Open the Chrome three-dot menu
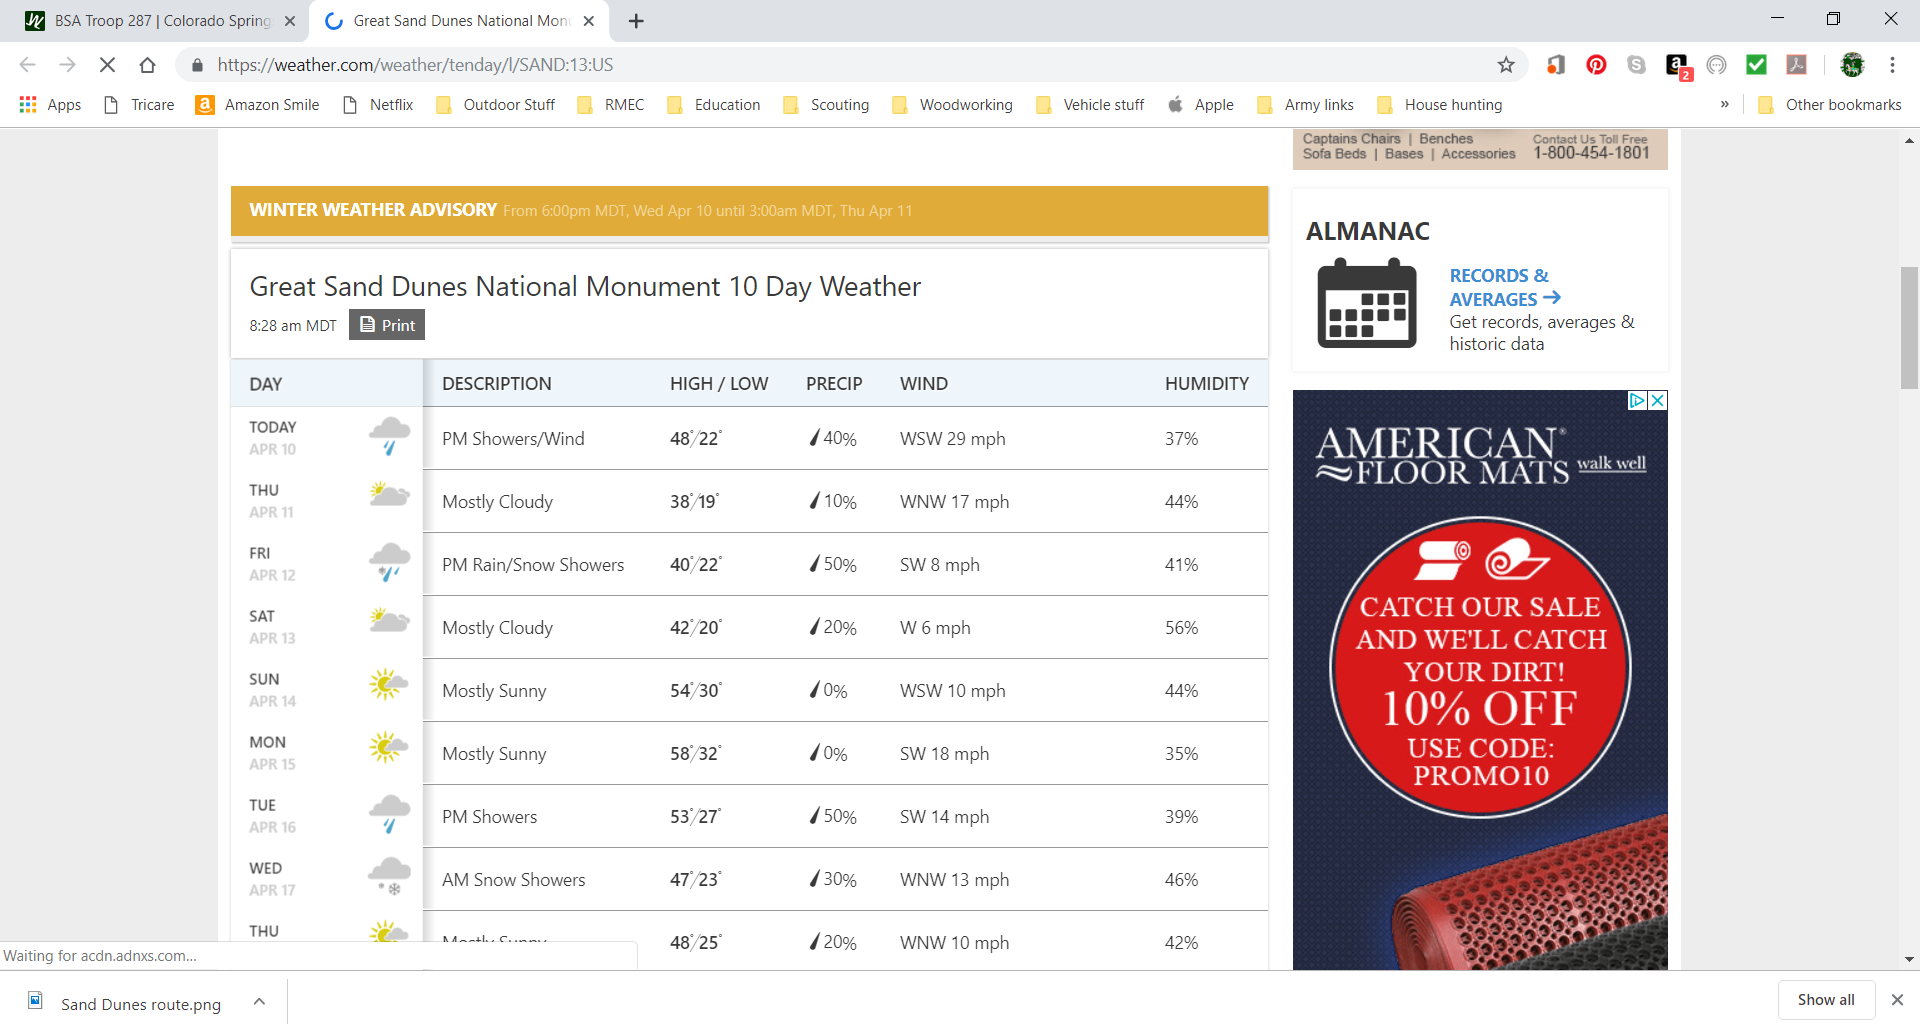1920x1030 pixels. [1892, 65]
